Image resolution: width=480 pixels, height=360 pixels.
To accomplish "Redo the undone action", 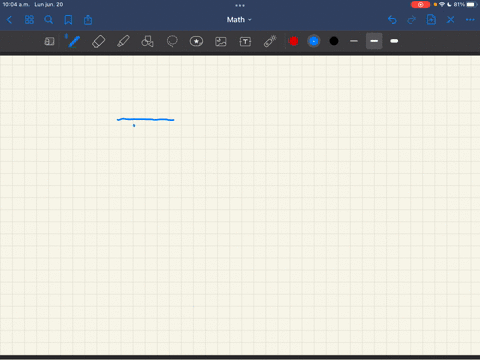I will pyautogui.click(x=412, y=20).
